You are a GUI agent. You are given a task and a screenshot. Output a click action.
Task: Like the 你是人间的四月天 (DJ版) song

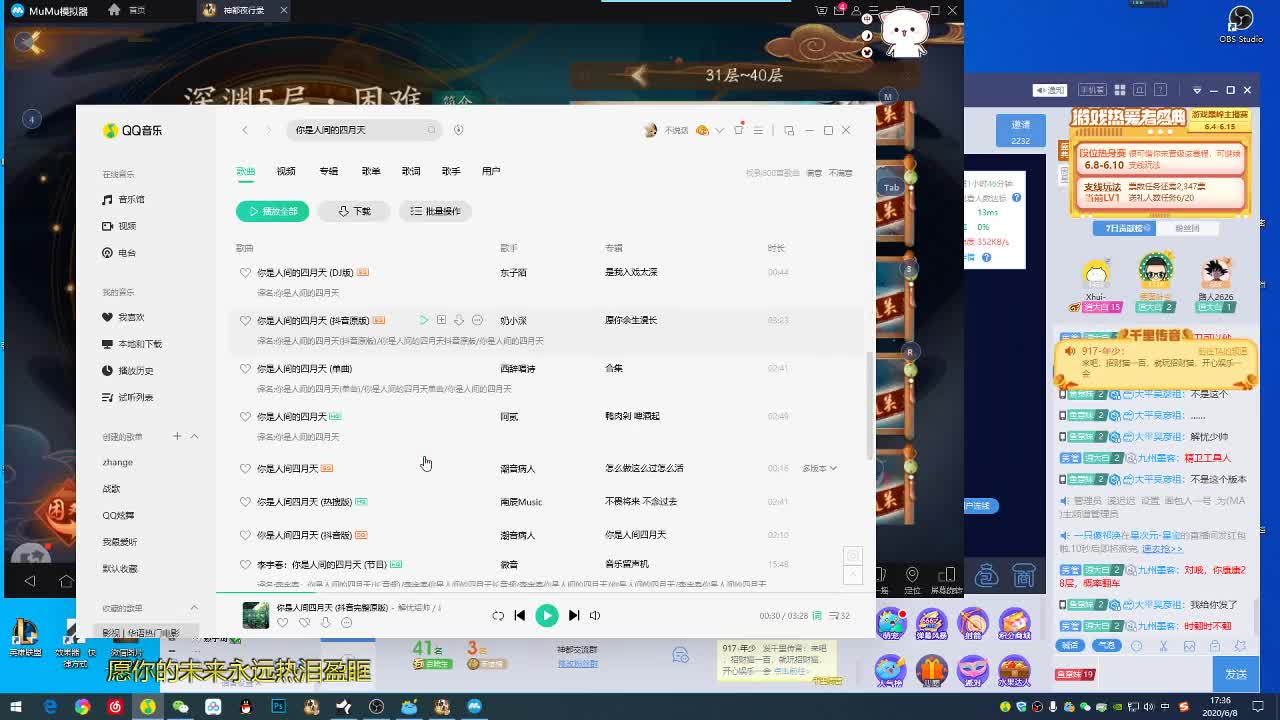pyautogui.click(x=245, y=272)
